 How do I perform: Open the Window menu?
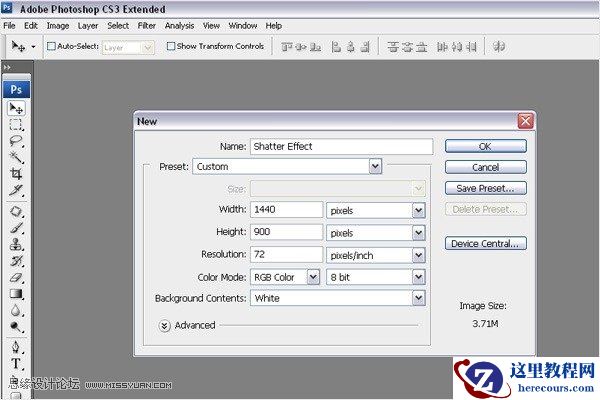point(243,26)
